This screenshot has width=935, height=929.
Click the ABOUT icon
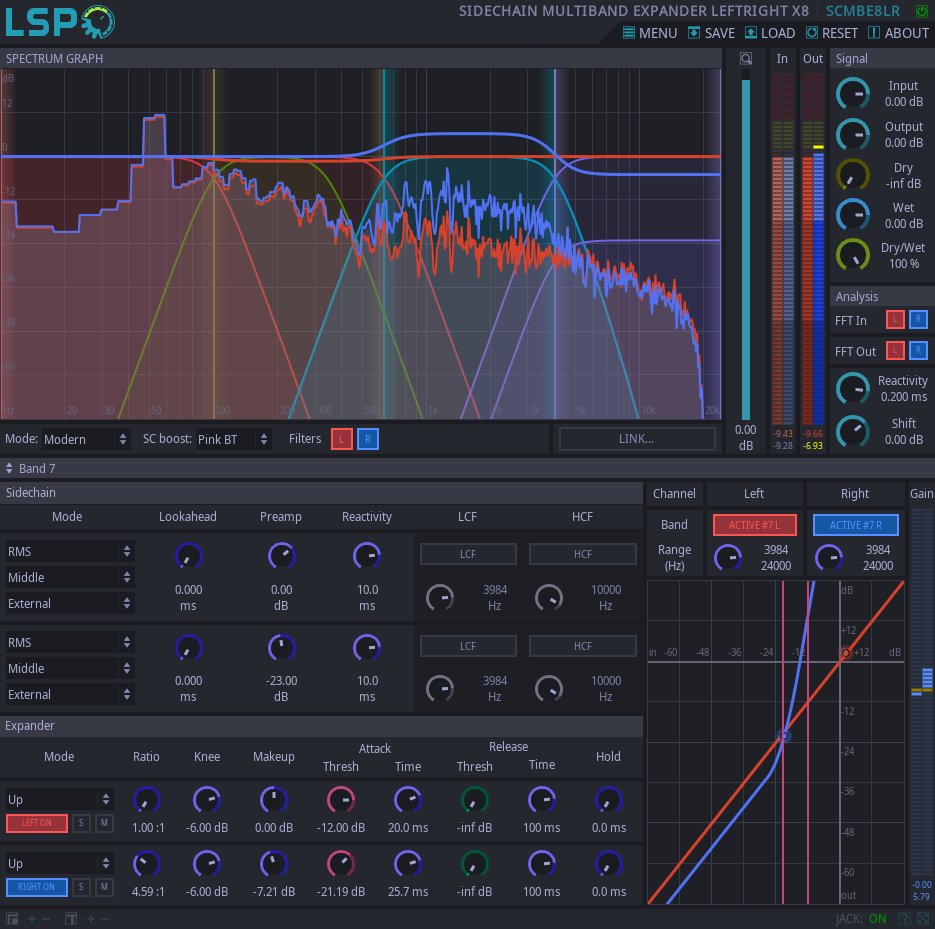point(874,33)
